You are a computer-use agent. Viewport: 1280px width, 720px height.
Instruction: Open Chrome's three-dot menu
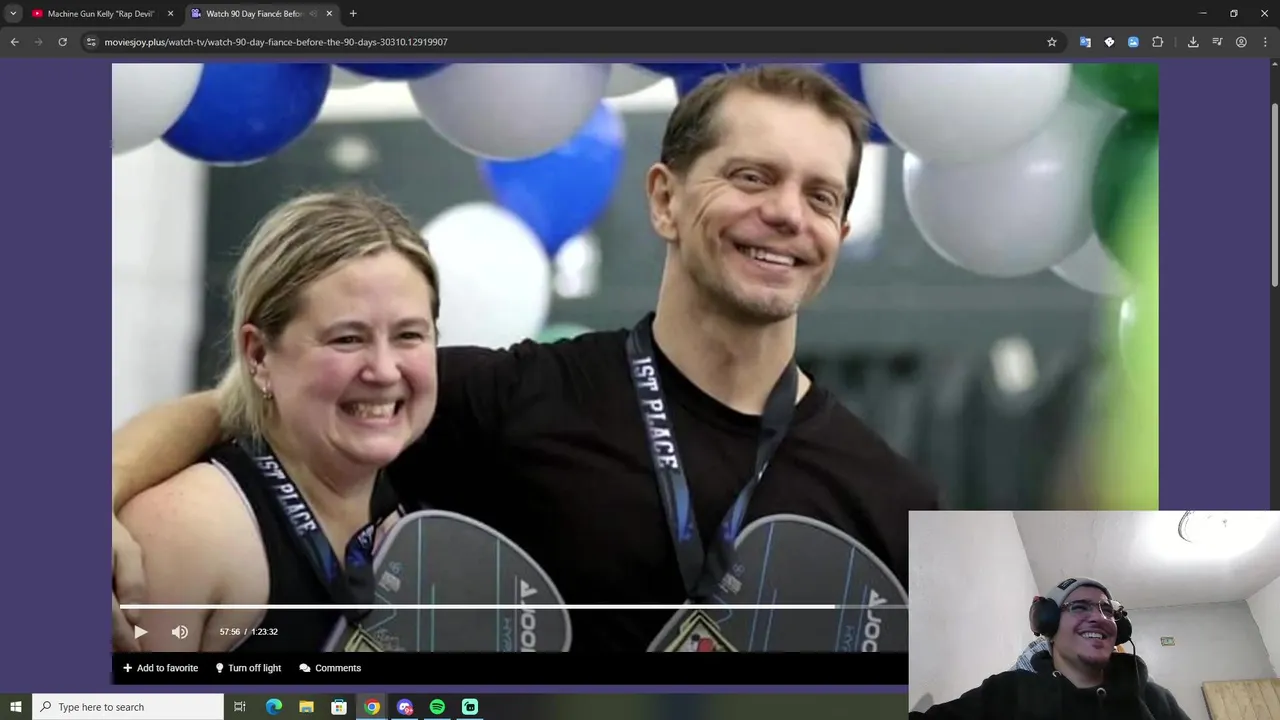coord(1265,42)
